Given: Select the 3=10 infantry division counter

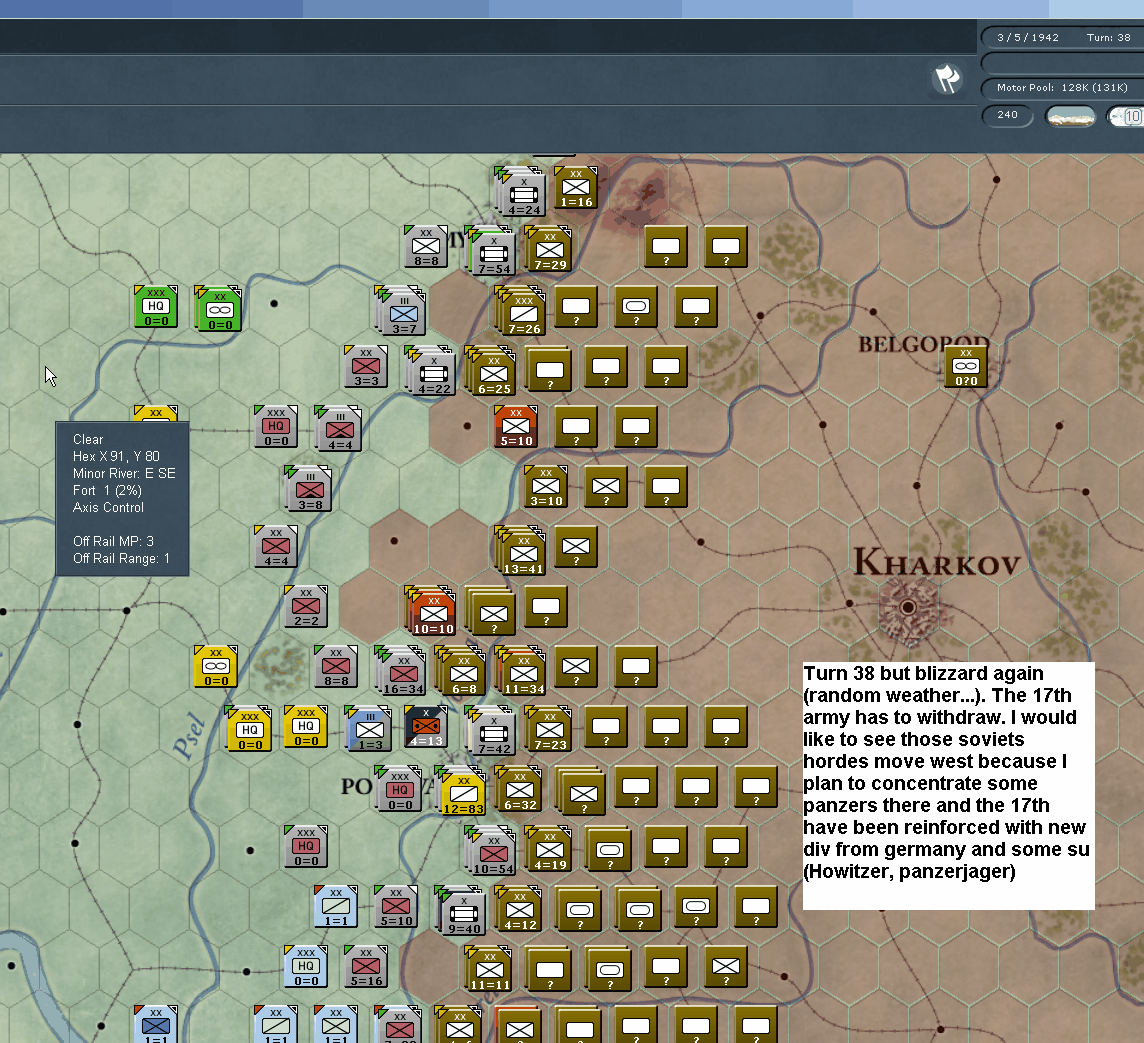Looking at the screenshot, I should pyautogui.click(x=546, y=486).
